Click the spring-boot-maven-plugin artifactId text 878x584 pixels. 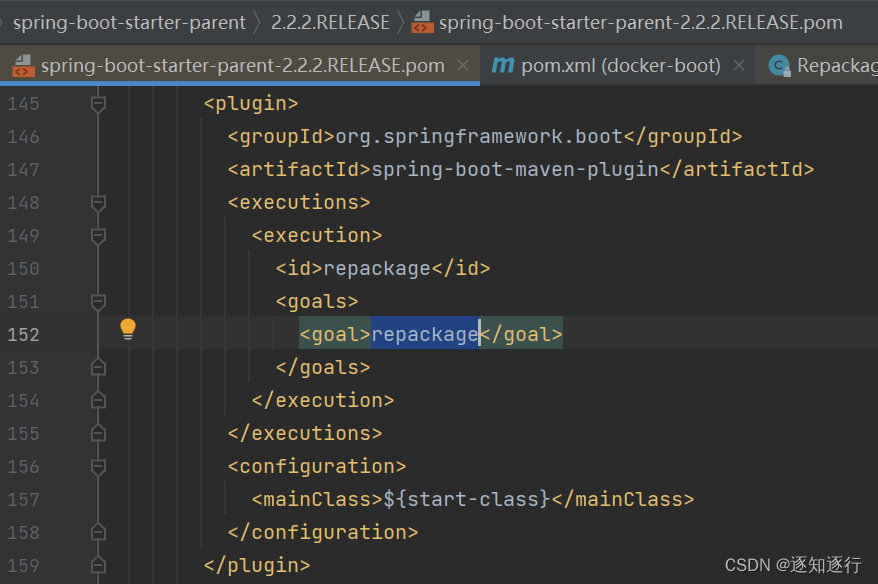click(515, 170)
